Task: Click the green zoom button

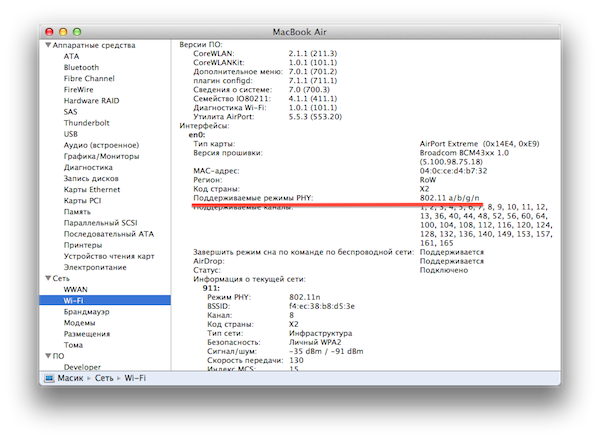Action: click(77, 32)
